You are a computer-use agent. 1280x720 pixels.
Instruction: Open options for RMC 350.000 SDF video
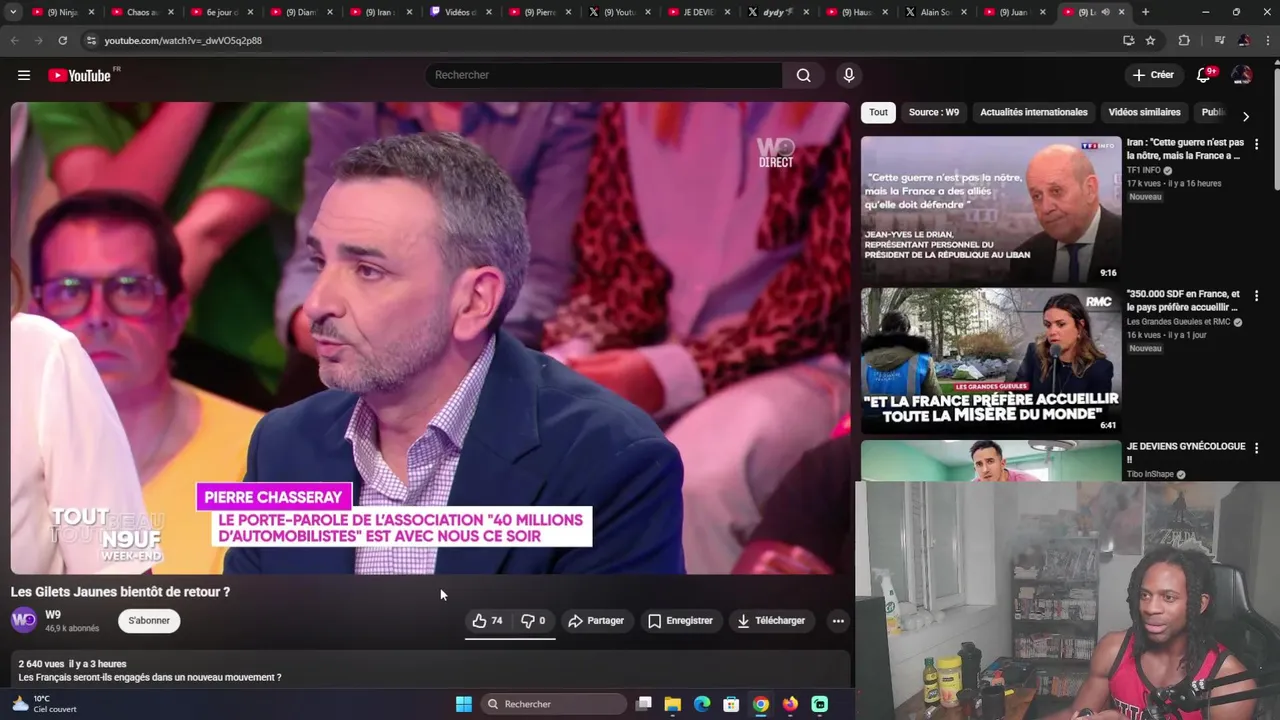coord(1257,296)
